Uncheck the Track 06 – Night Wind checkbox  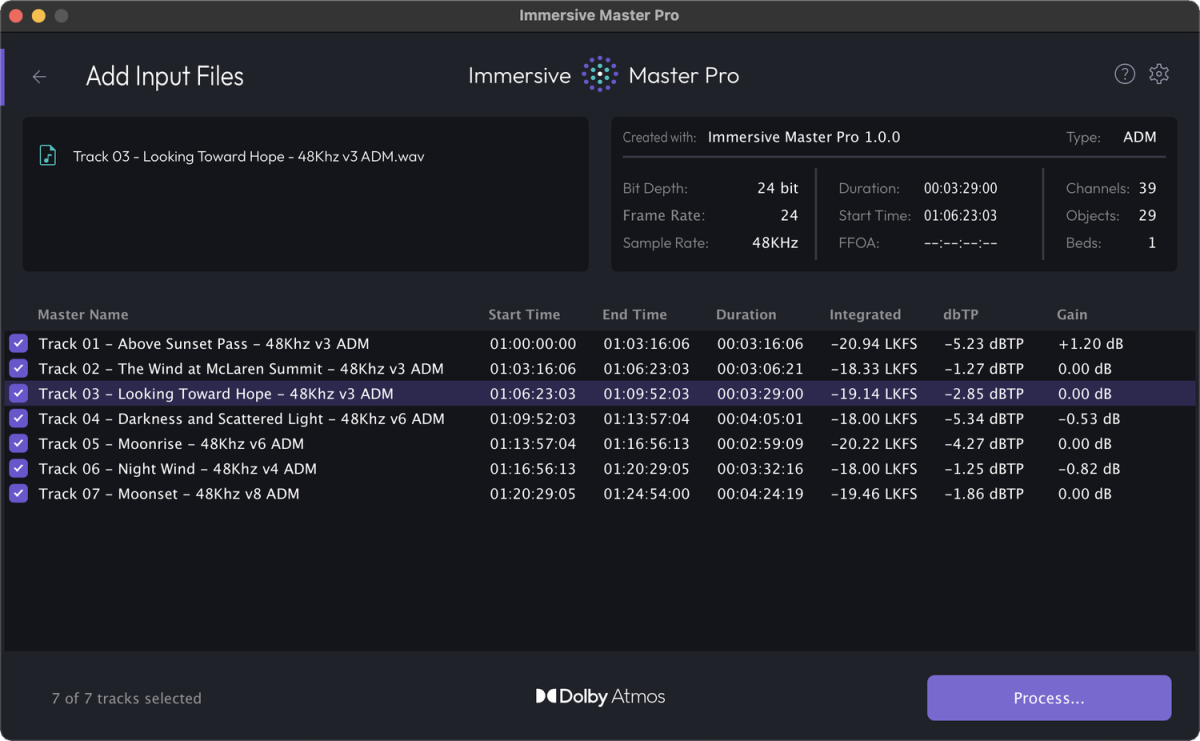[x=18, y=468]
